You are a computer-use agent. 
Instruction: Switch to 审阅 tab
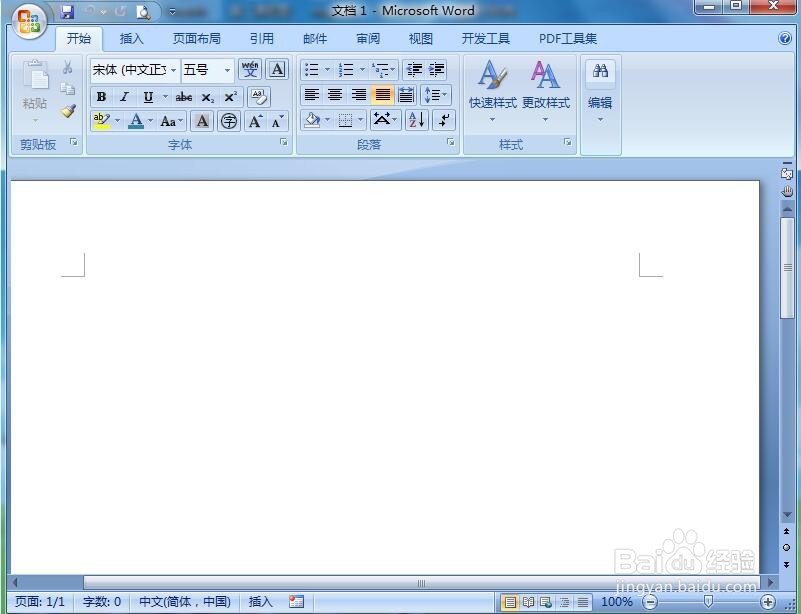368,39
